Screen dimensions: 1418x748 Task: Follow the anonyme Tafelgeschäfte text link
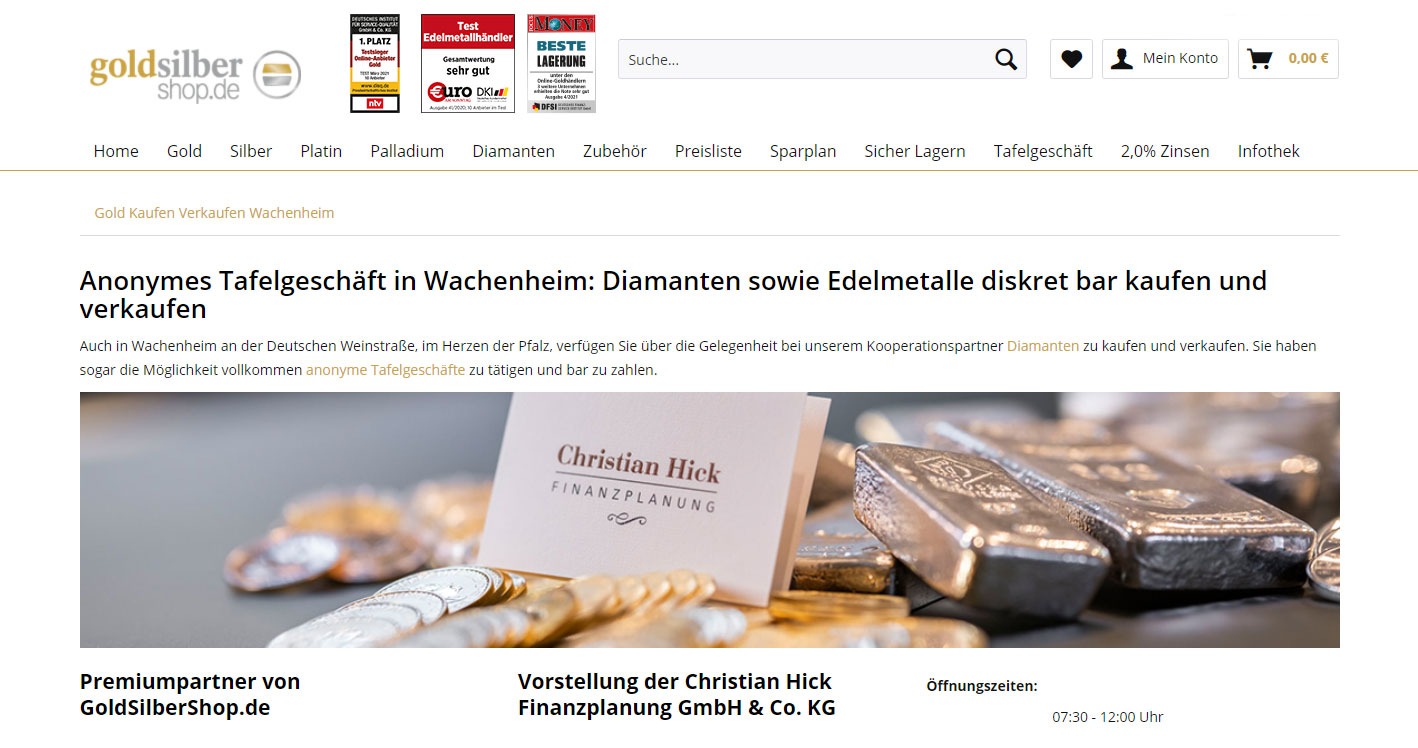pos(385,370)
